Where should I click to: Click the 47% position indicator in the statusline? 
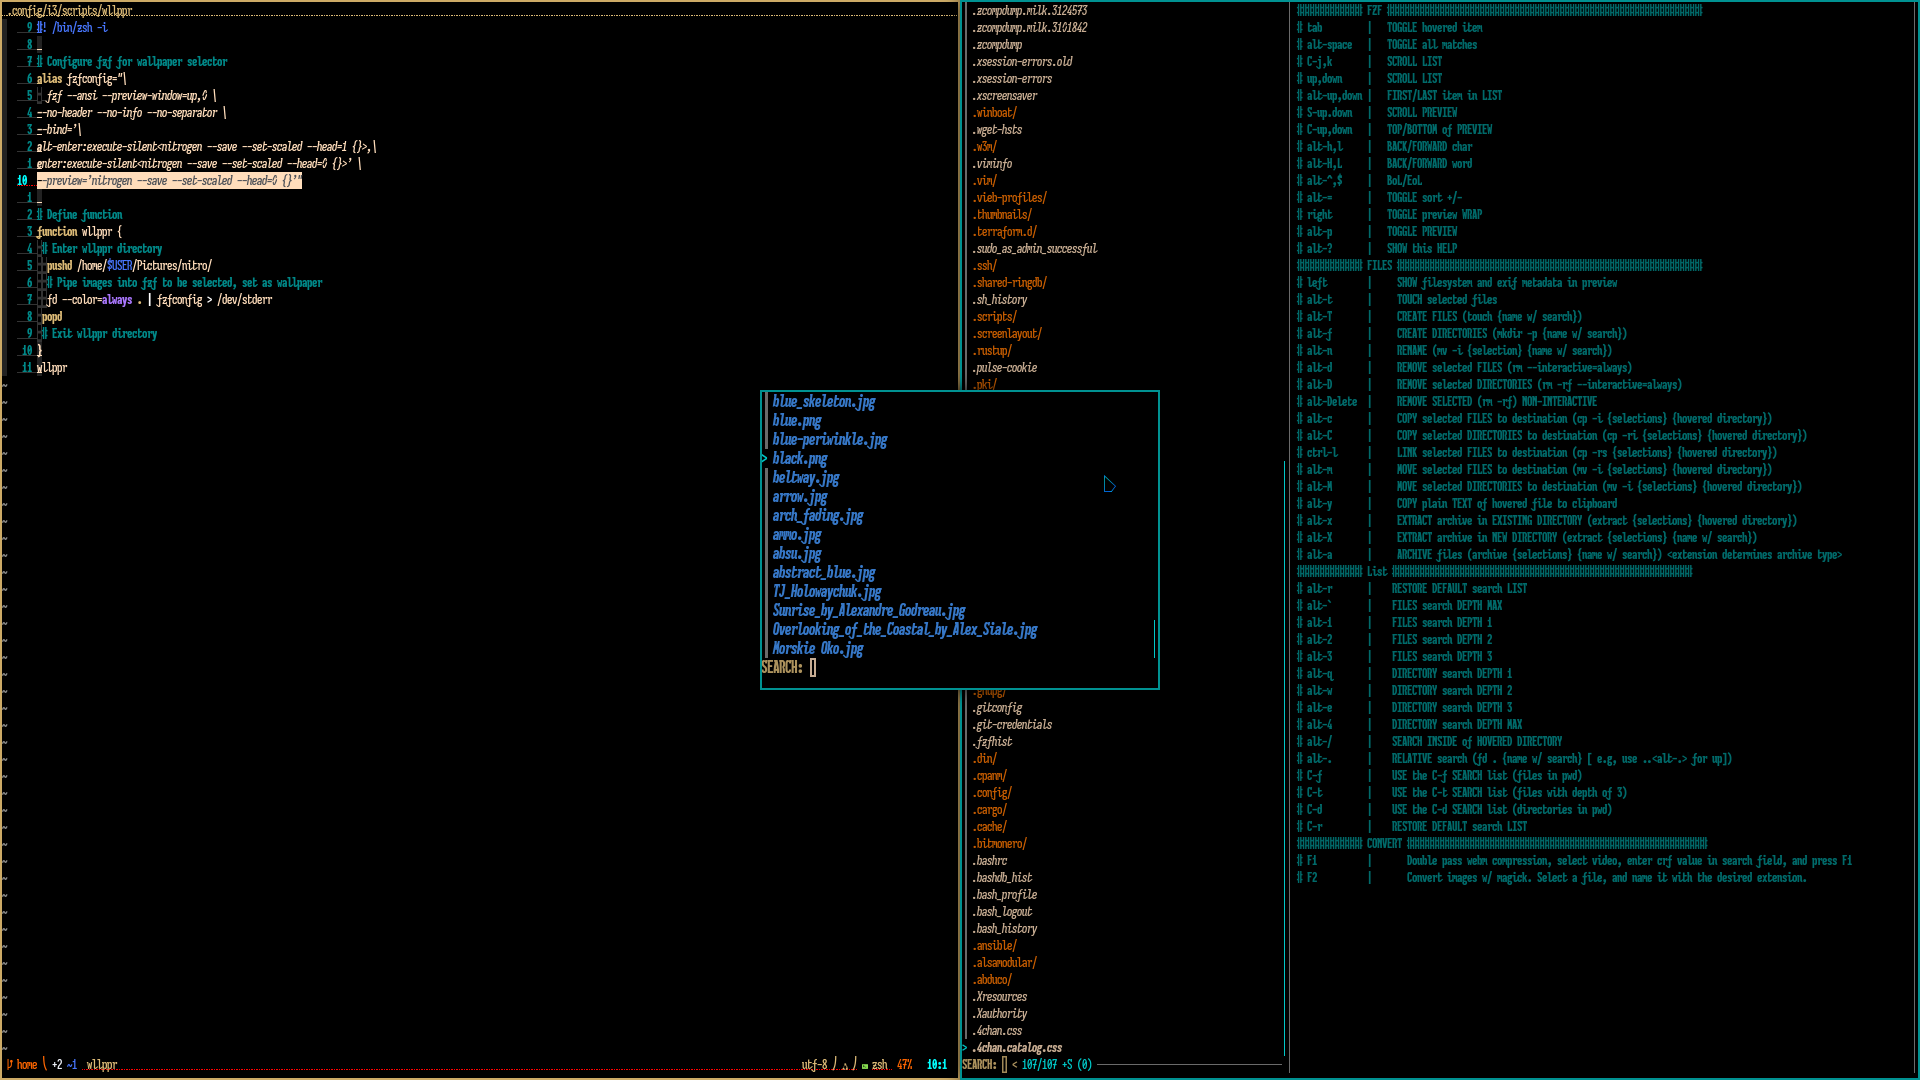point(904,1065)
